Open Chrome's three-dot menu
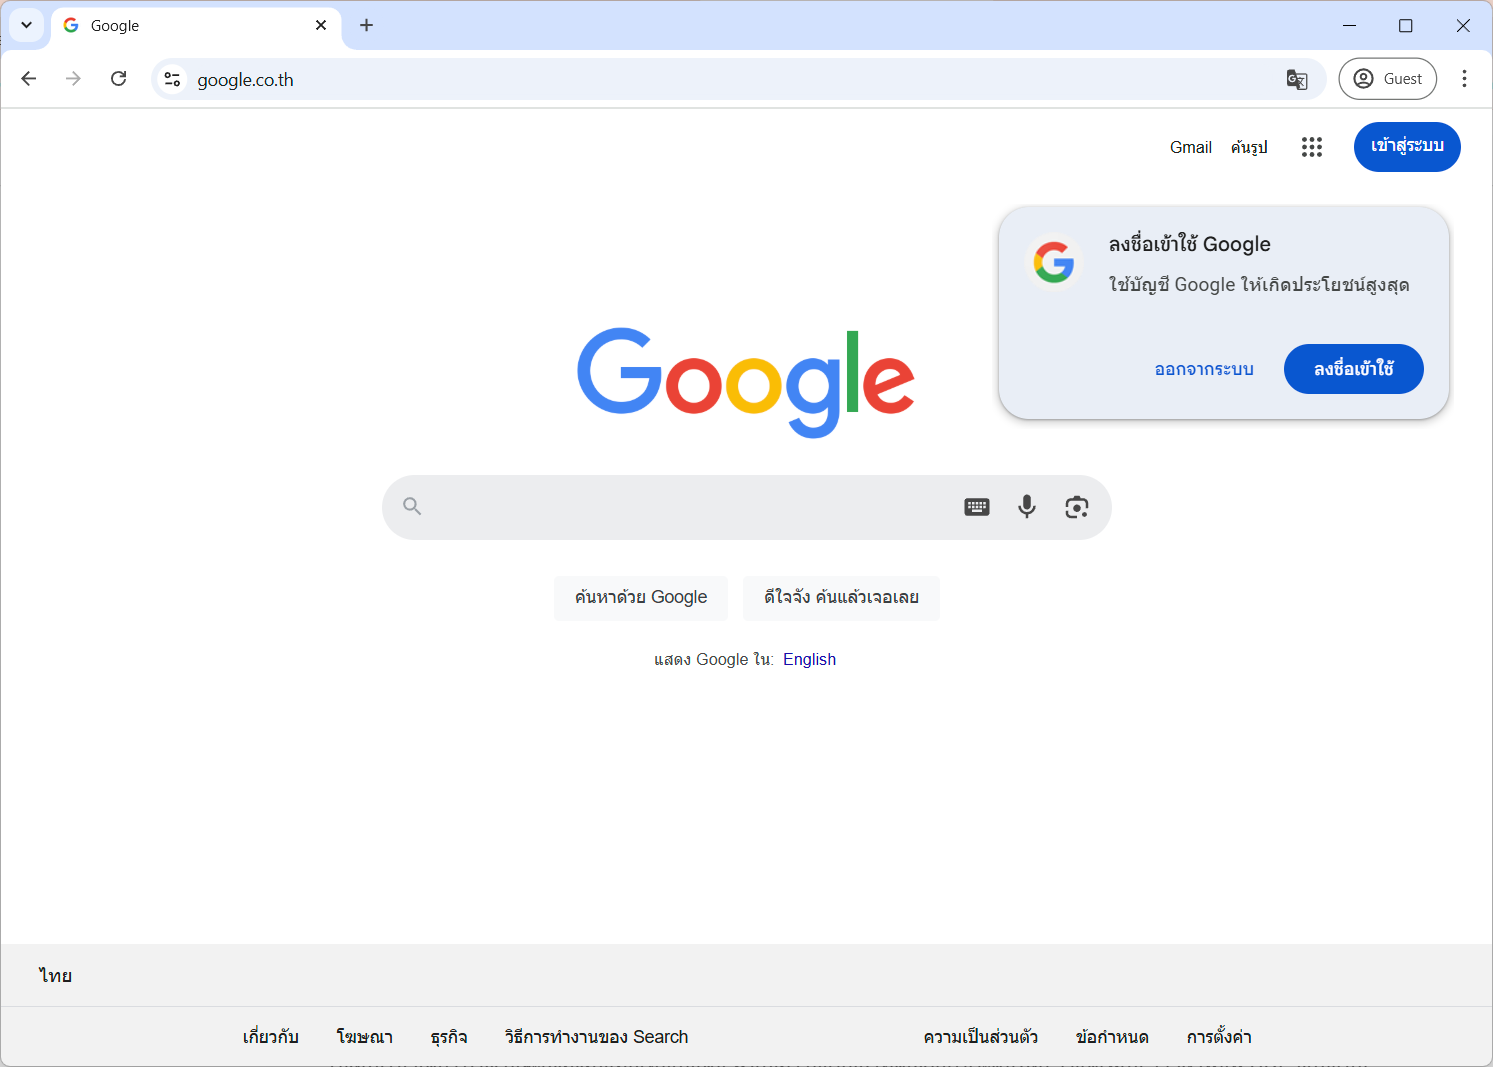 [1464, 78]
